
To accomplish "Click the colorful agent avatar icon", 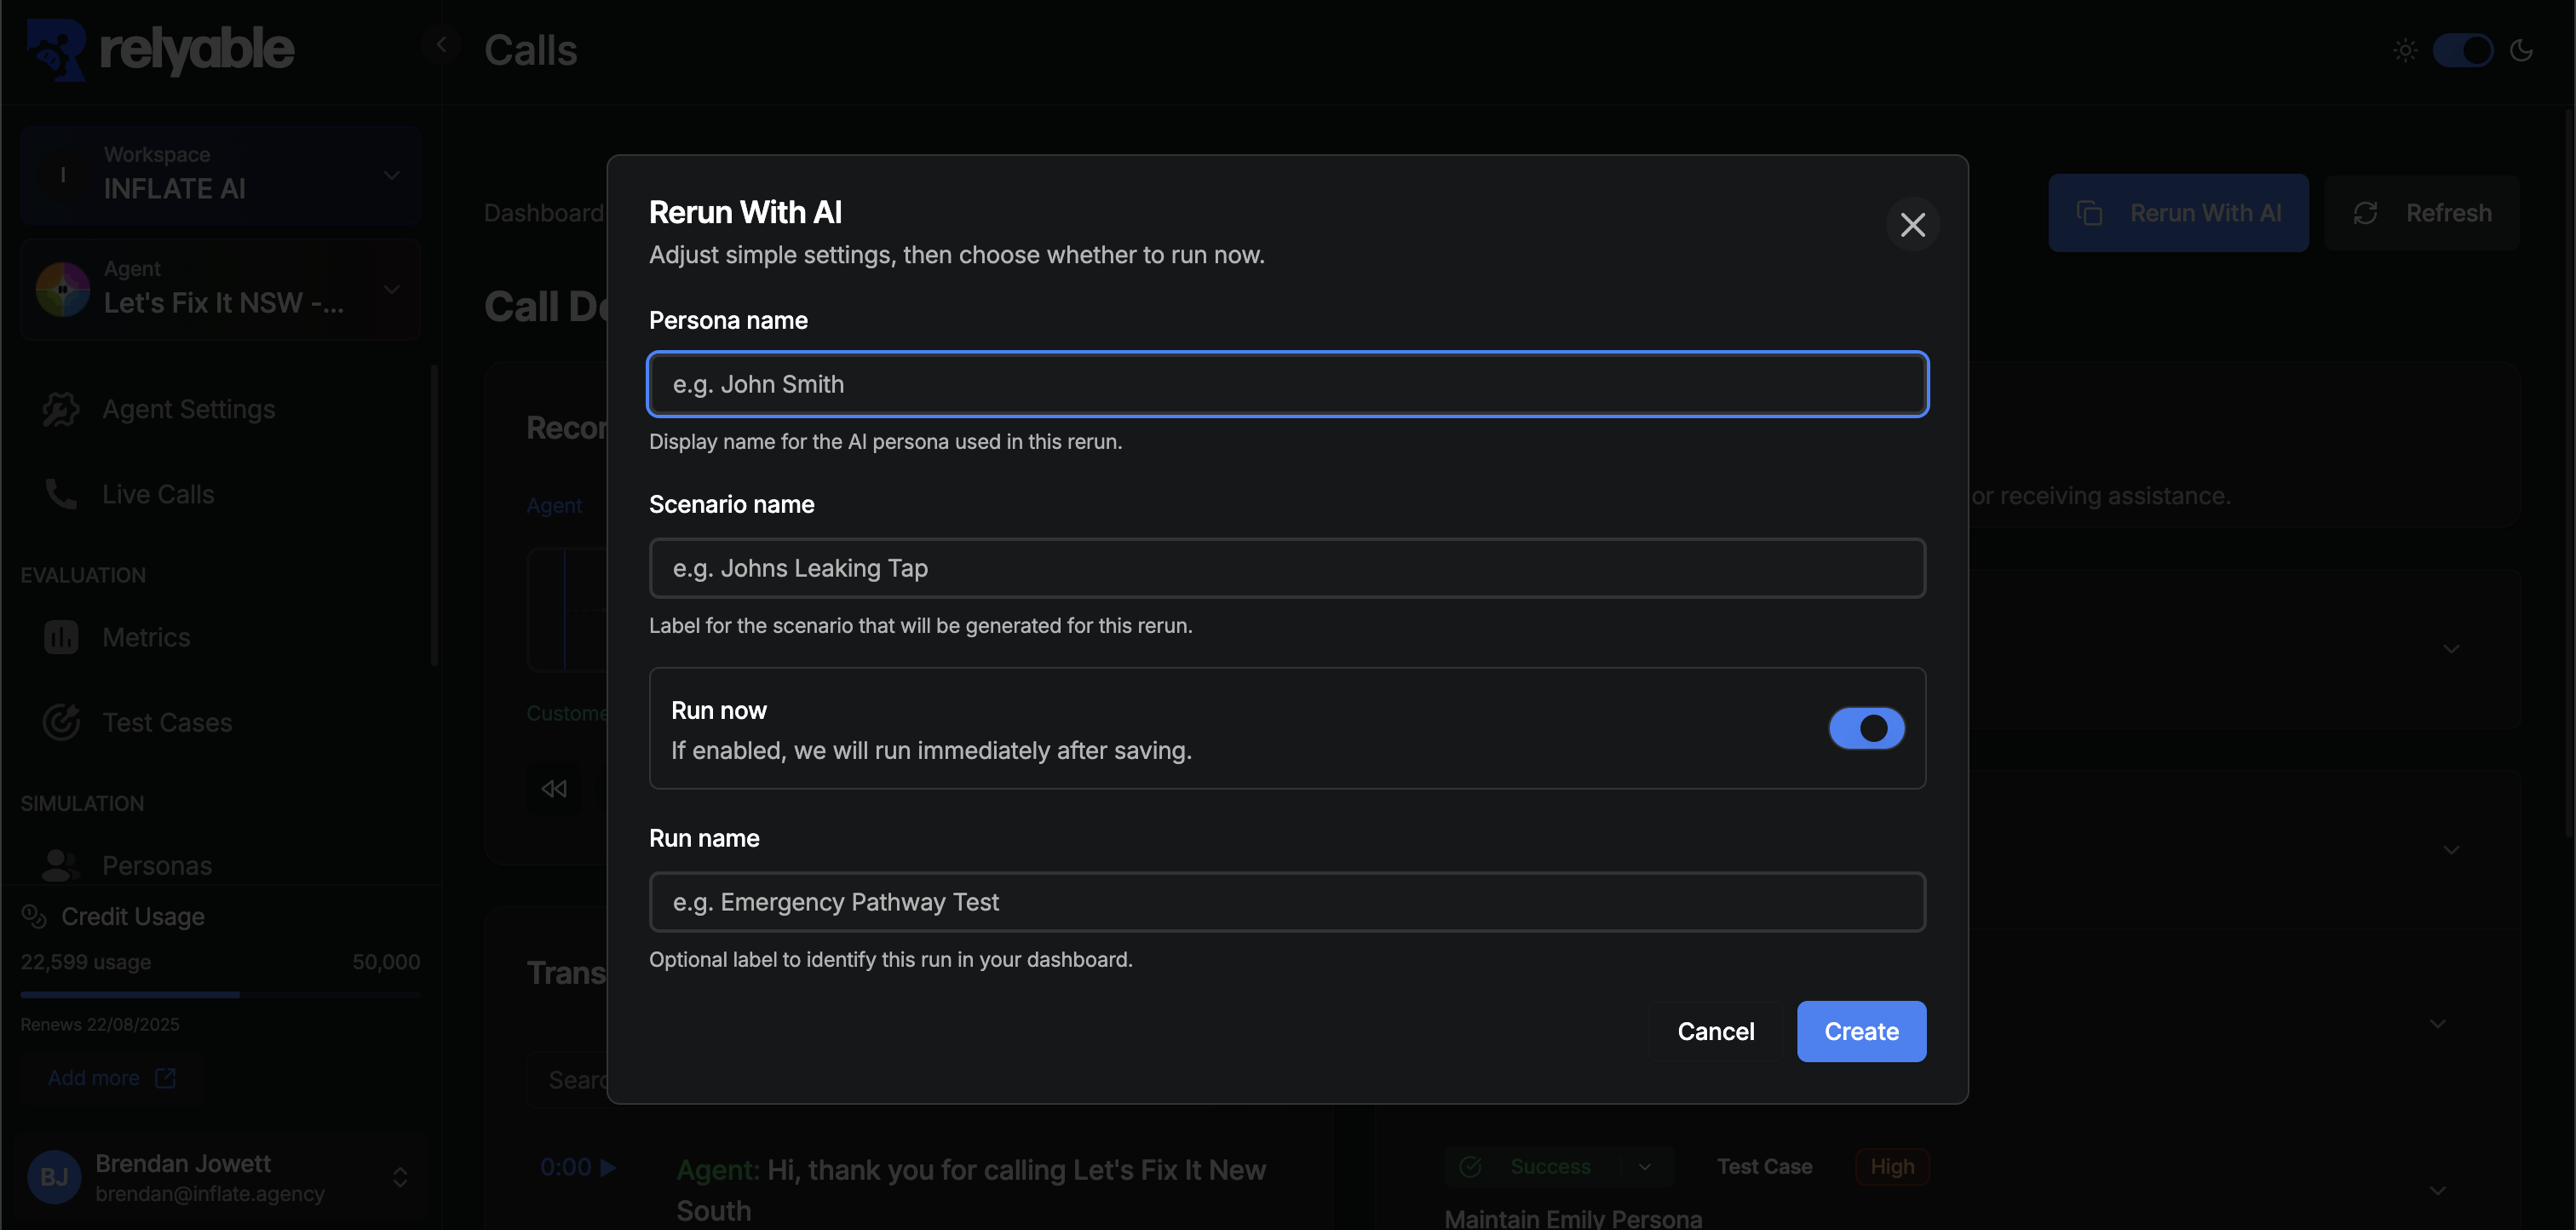I will pos(62,289).
